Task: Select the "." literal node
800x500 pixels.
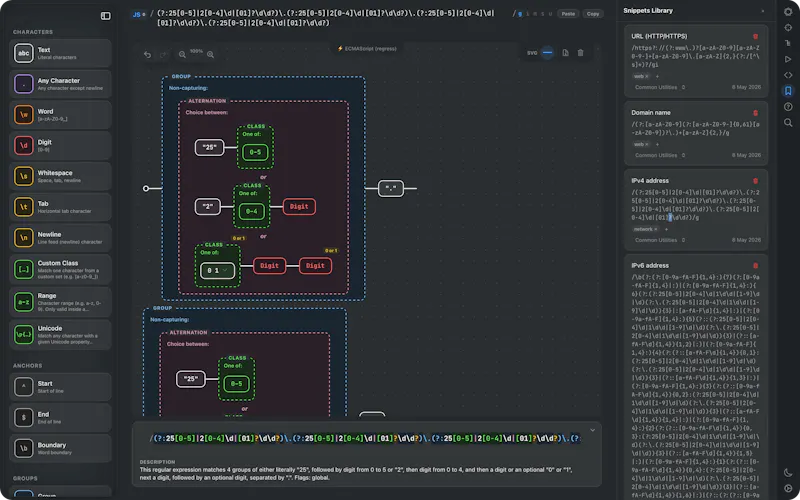Action: pos(391,188)
